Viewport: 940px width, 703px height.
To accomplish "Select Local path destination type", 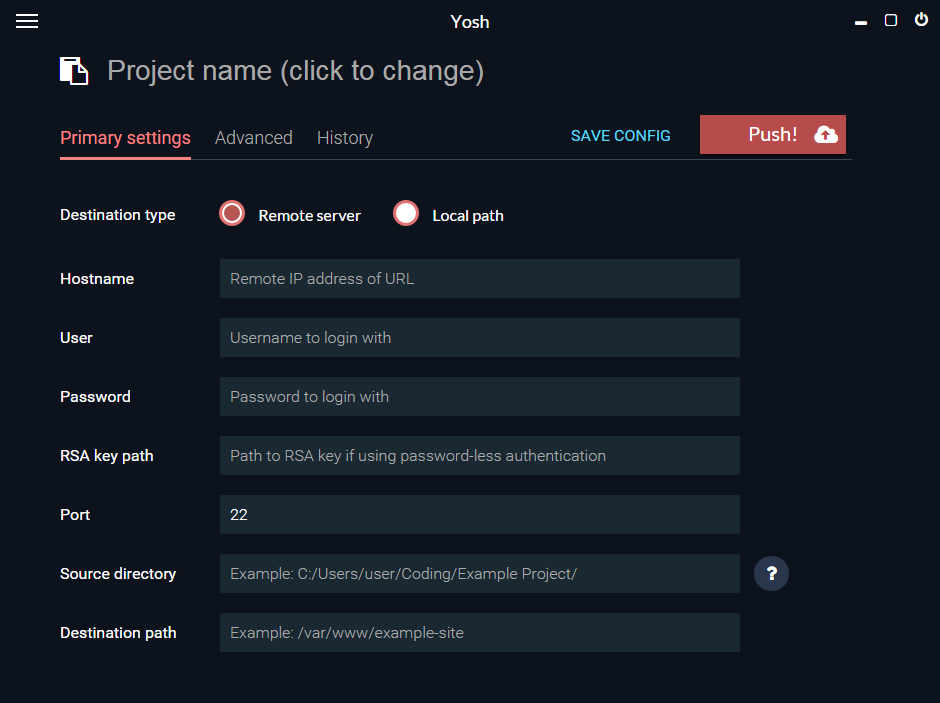I will 406,213.
